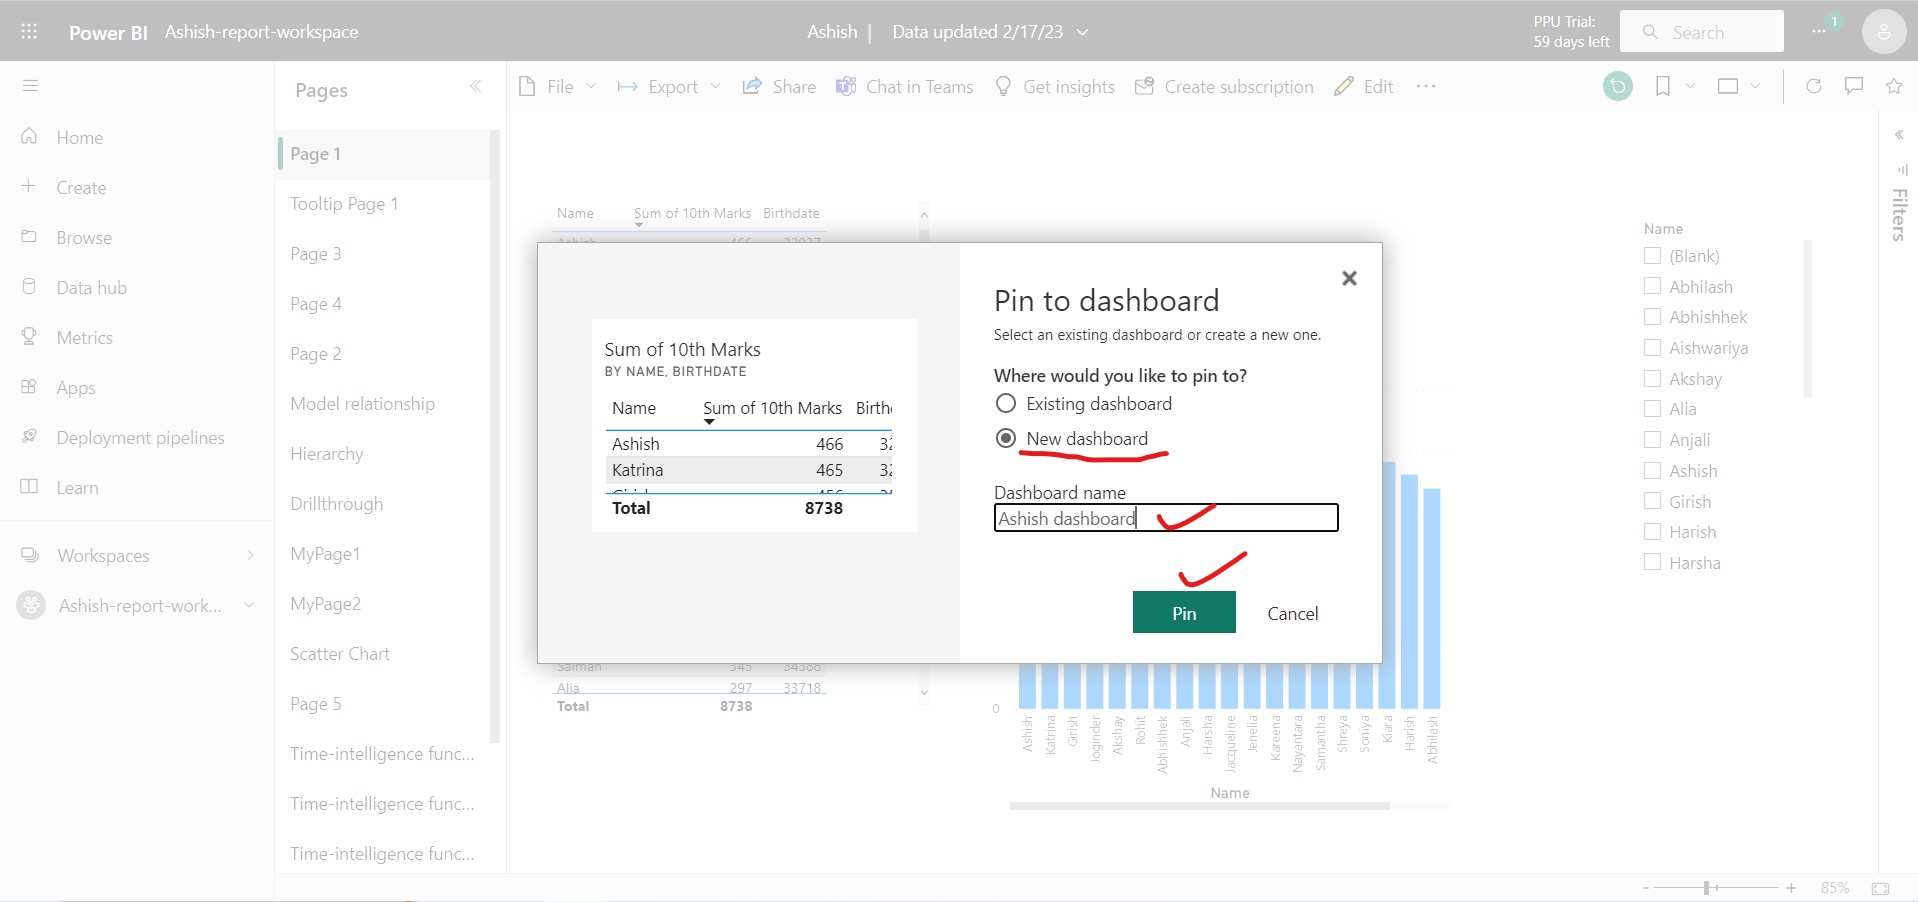Open Create subscription
This screenshot has height=902, width=1918.
click(1224, 86)
